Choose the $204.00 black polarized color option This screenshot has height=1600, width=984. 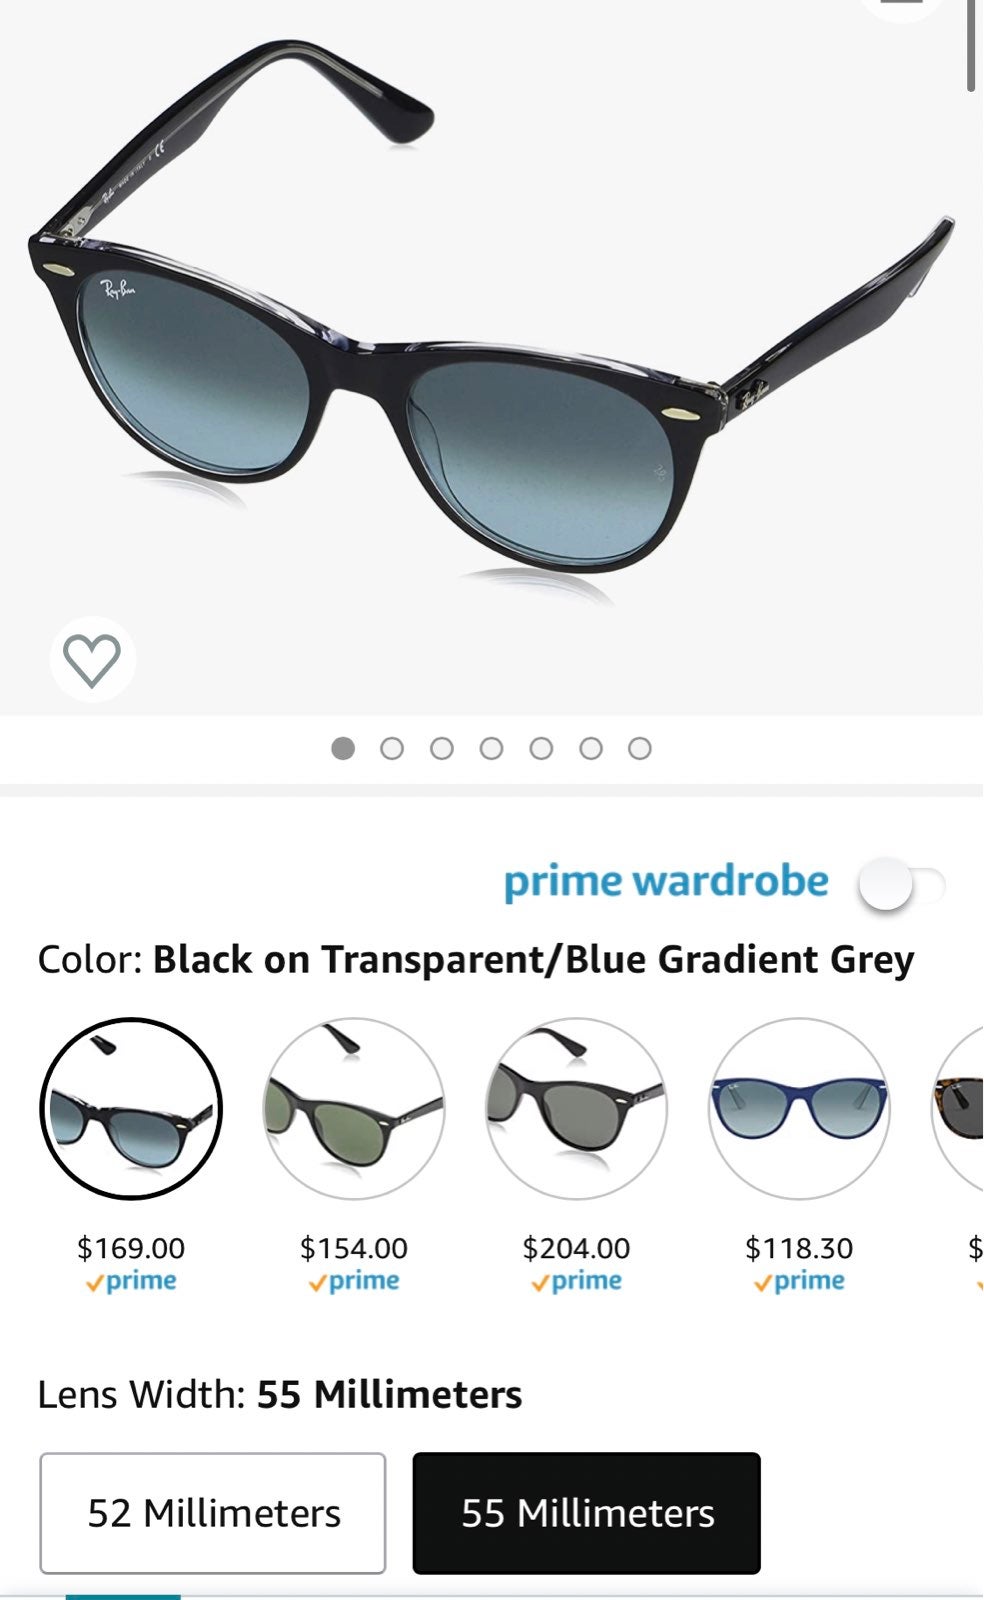[x=576, y=1109]
